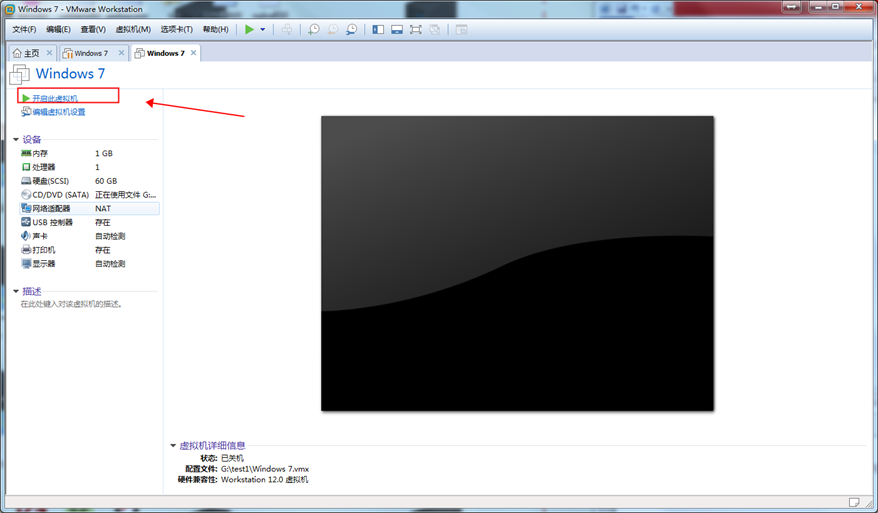This screenshot has width=878, height=513.
Task: Open the 帮助(H) menu
Action: [x=216, y=29]
